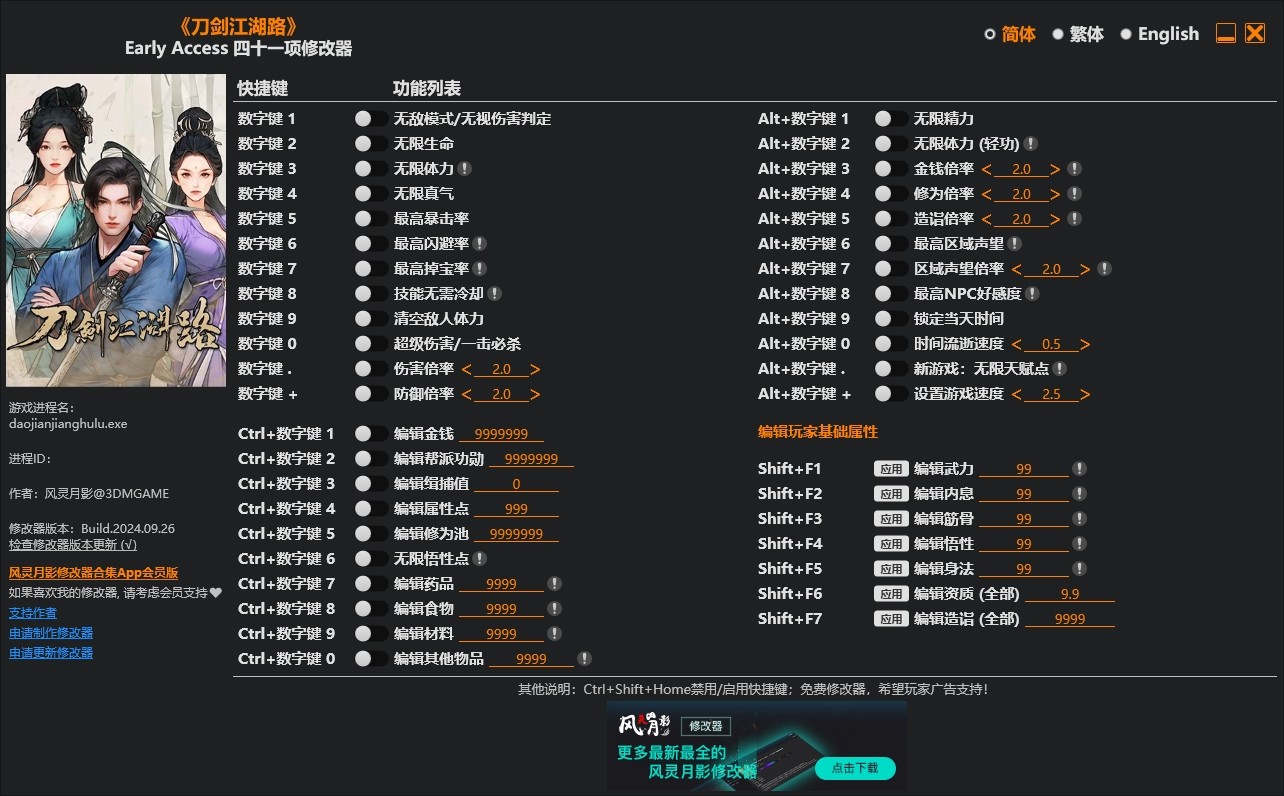
Task: Increase 设置游戏速度 with right arrow
Action: [x=1085, y=394]
